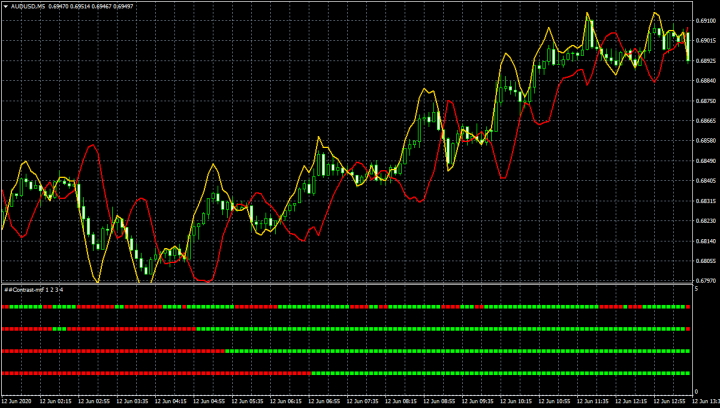This screenshot has width=720, height=408.
Task: Click the 0.69100 price scale label
Action: pos(706,20)
